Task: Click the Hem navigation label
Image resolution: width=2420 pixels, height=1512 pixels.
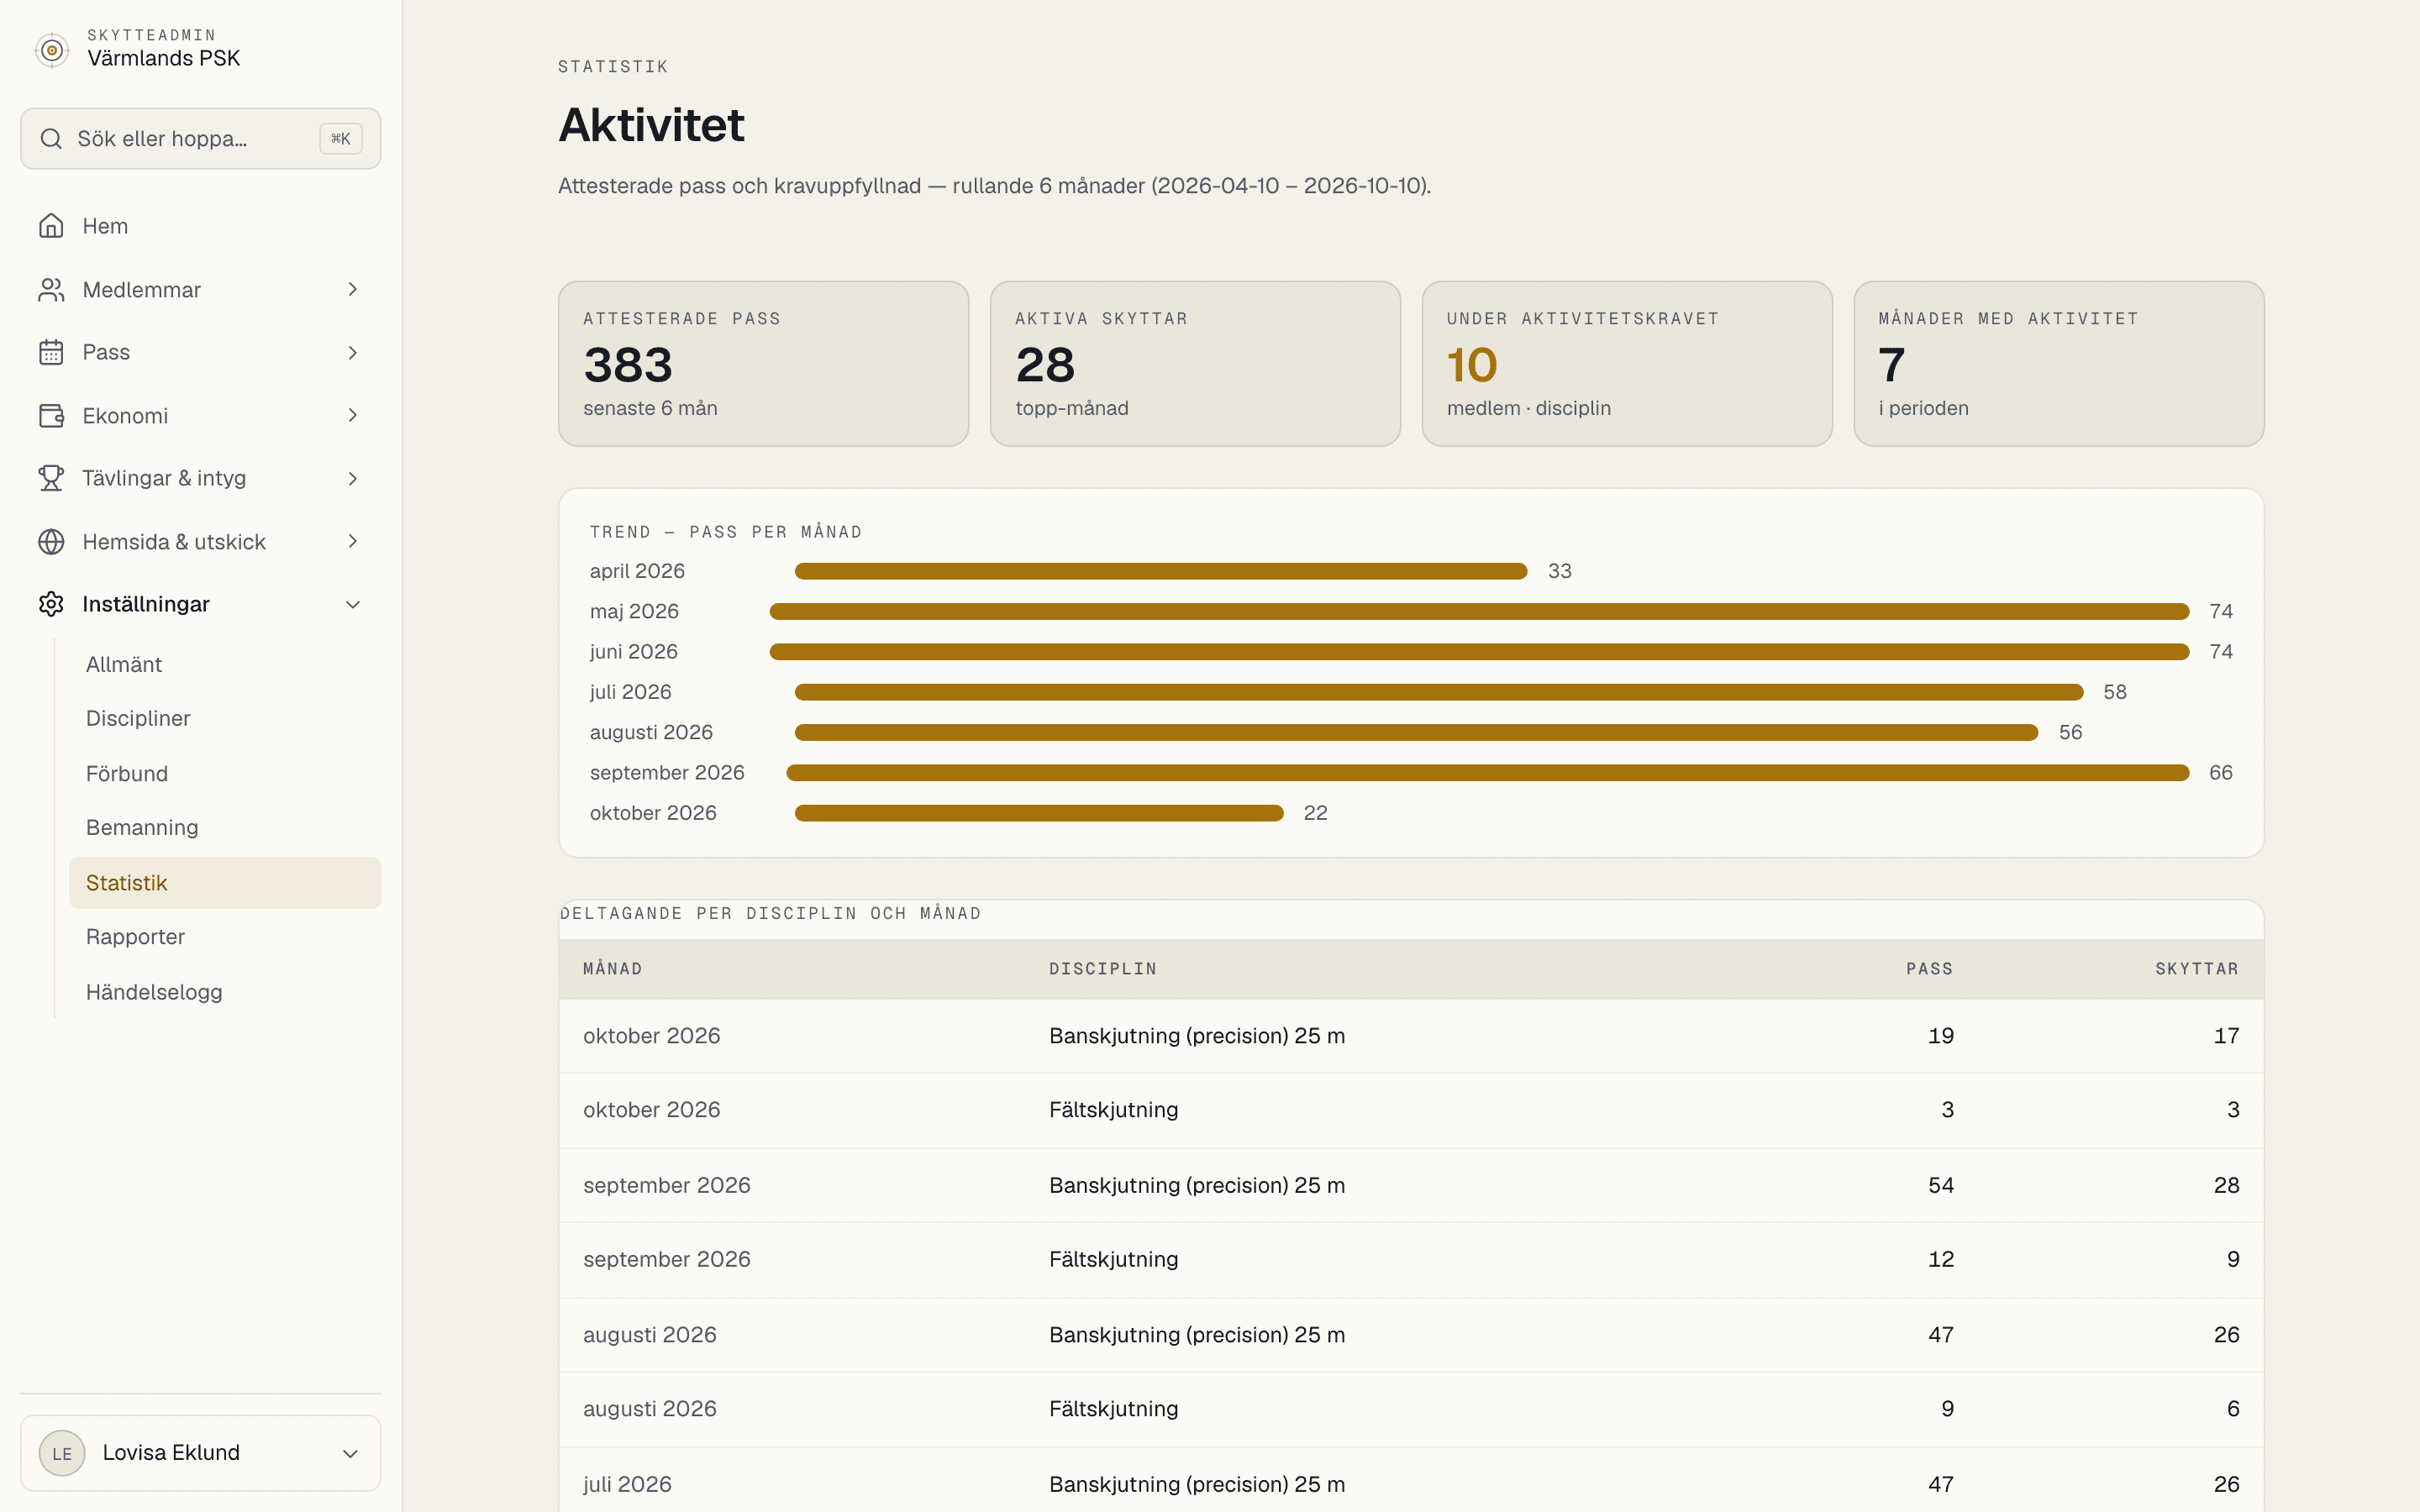Action: 105,226
